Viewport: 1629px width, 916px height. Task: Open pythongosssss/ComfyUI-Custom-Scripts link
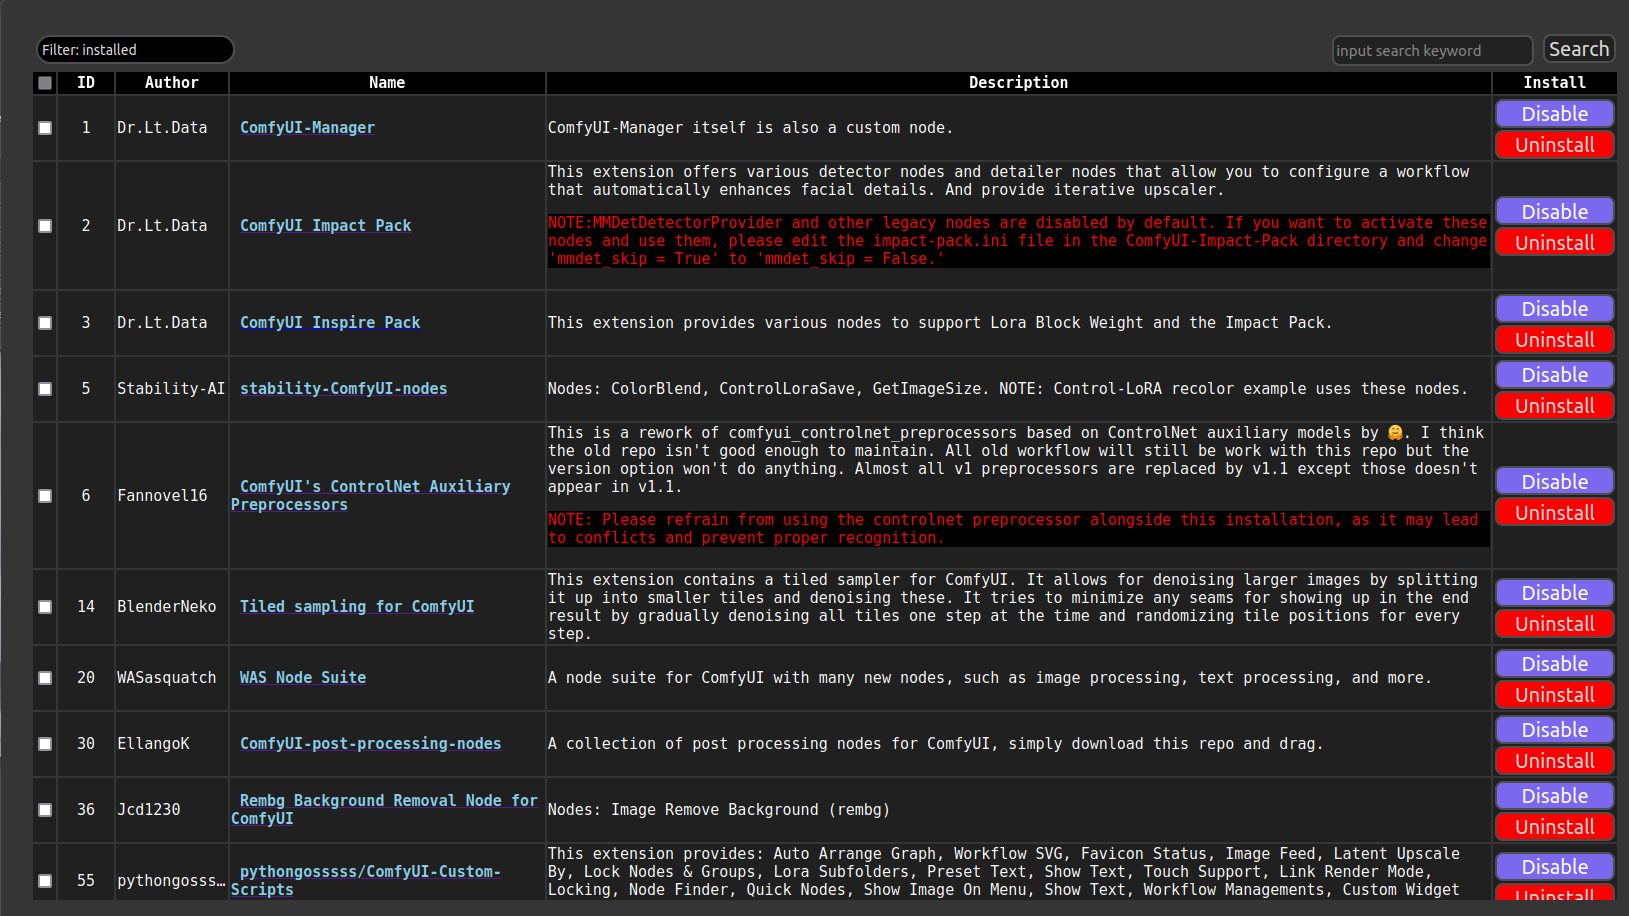click(x=366, y=881)
